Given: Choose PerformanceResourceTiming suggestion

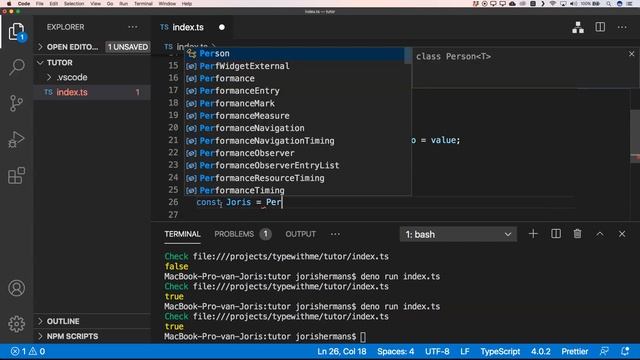Looking at the screenshot, I should (x=294, y=178).
